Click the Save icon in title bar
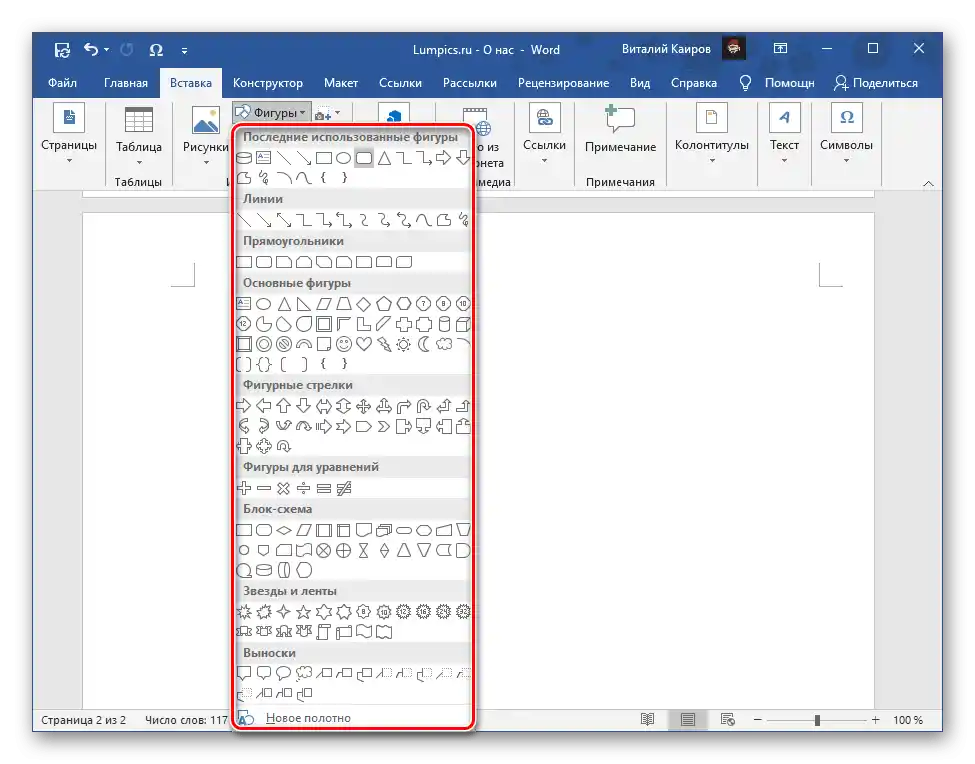Viewport: 975px width, 764px height. pyautogui.click(x=62, y=50)
